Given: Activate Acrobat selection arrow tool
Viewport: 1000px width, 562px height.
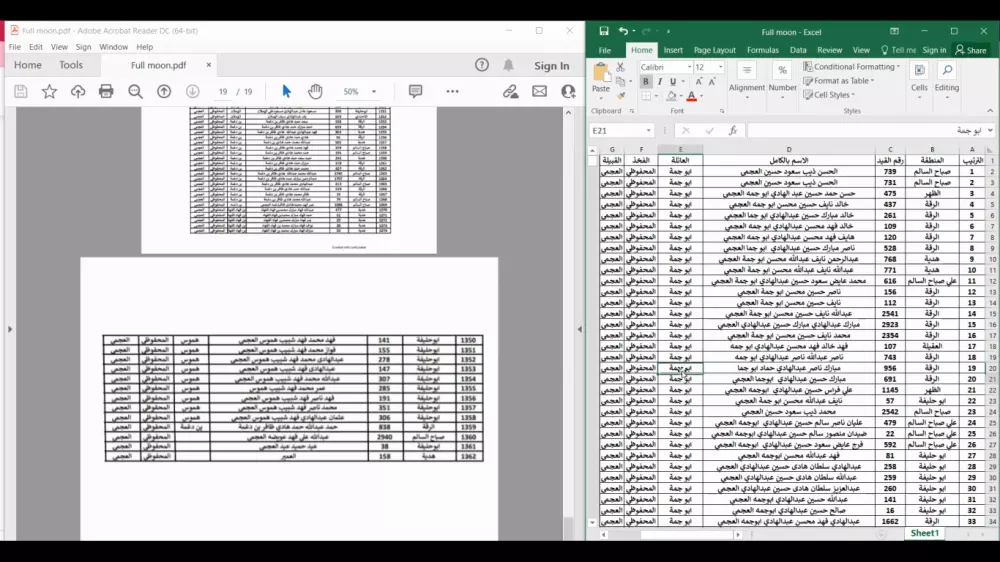Looking at the screenshot, I should (x=286, y=91).
